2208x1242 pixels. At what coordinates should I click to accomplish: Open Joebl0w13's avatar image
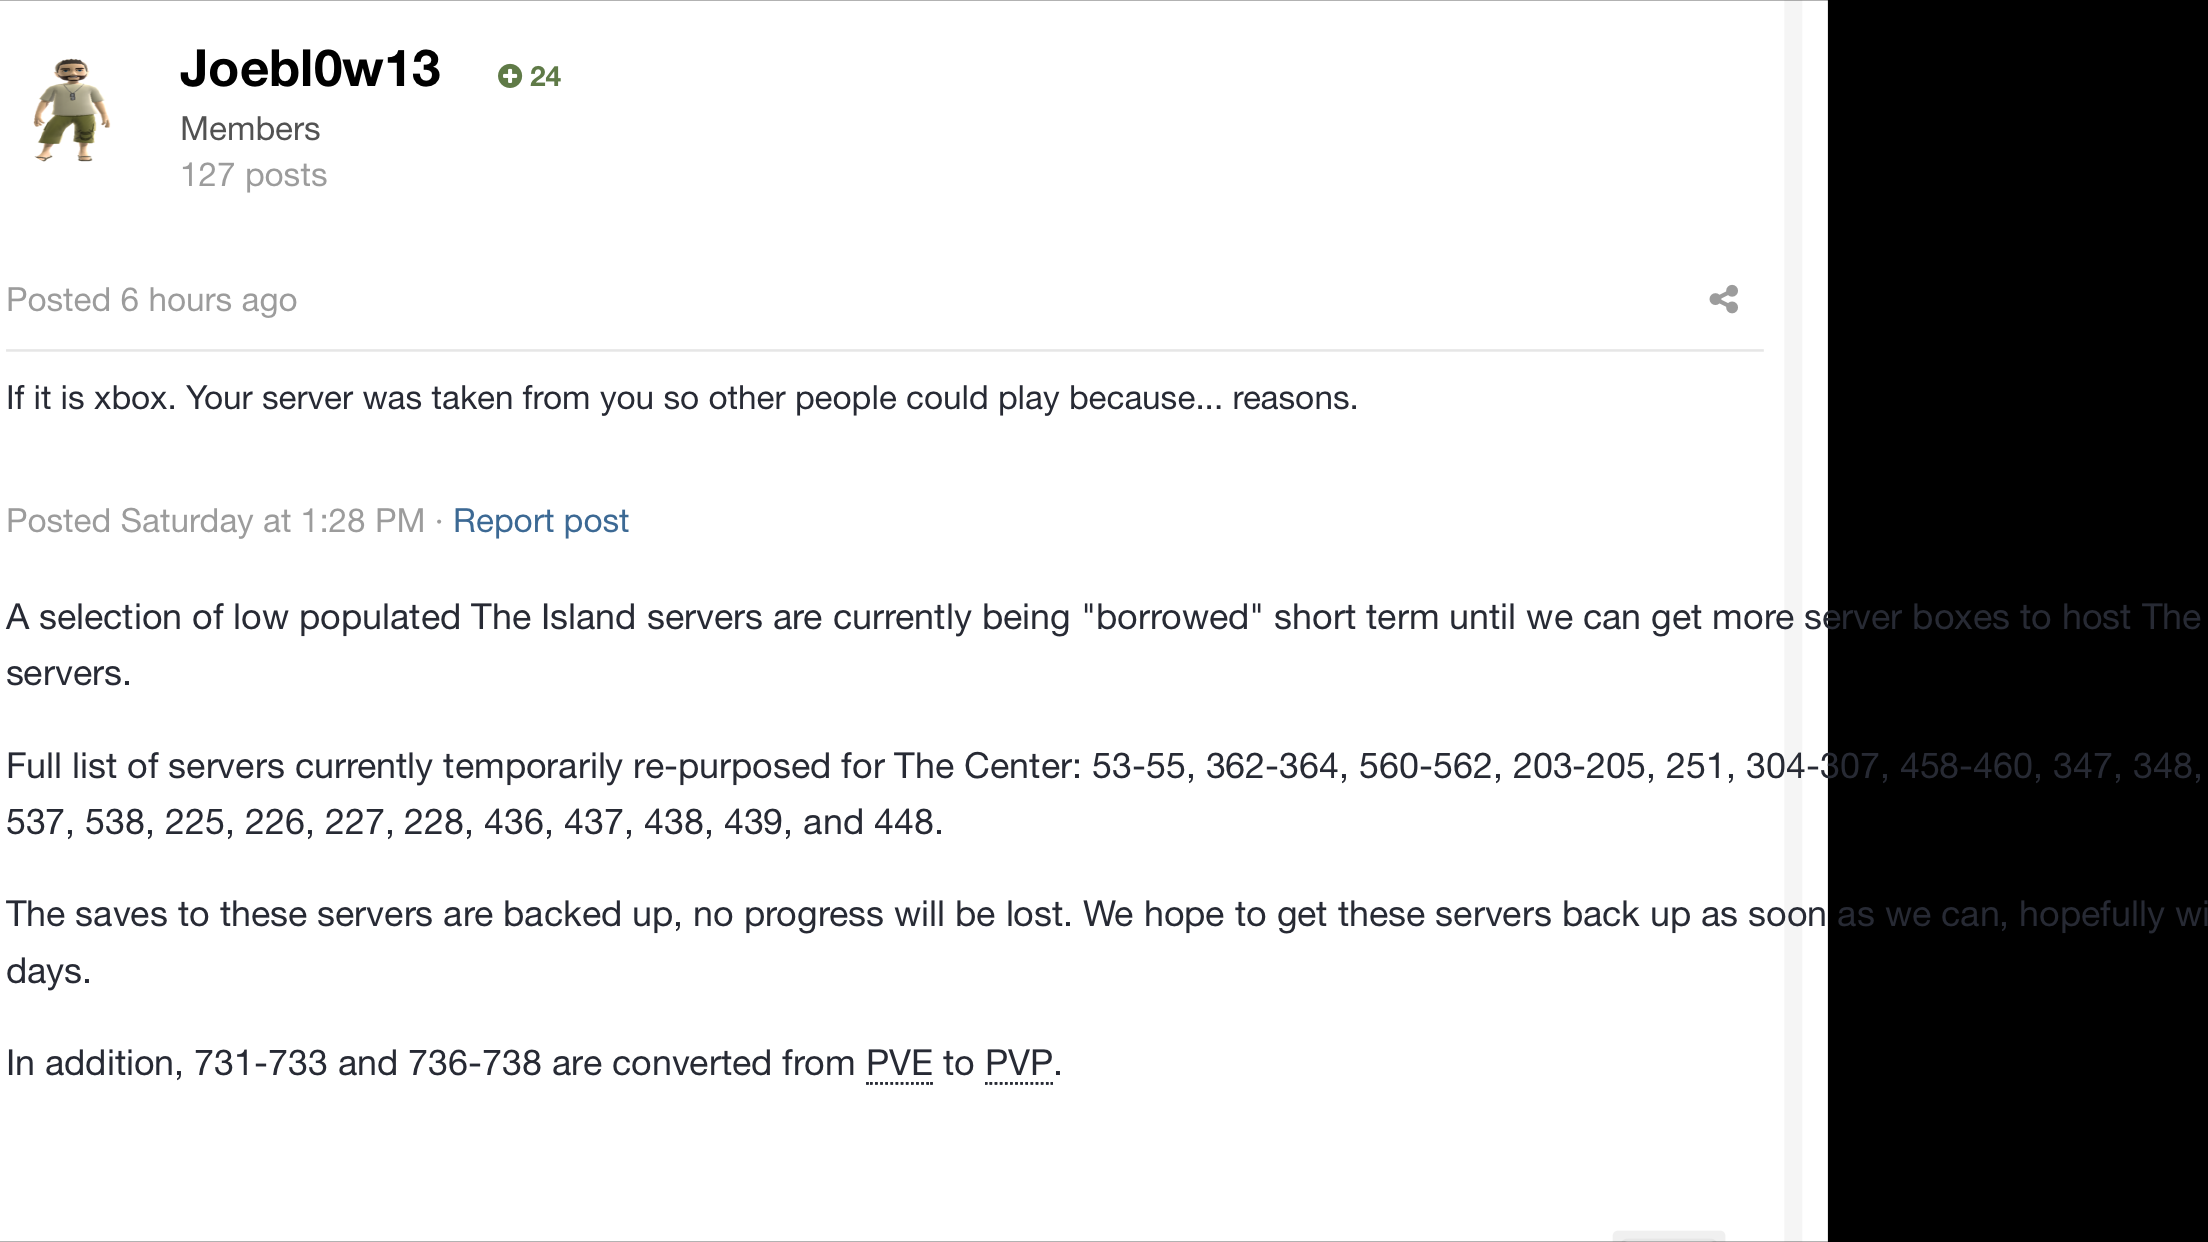[x=71, y=110]
